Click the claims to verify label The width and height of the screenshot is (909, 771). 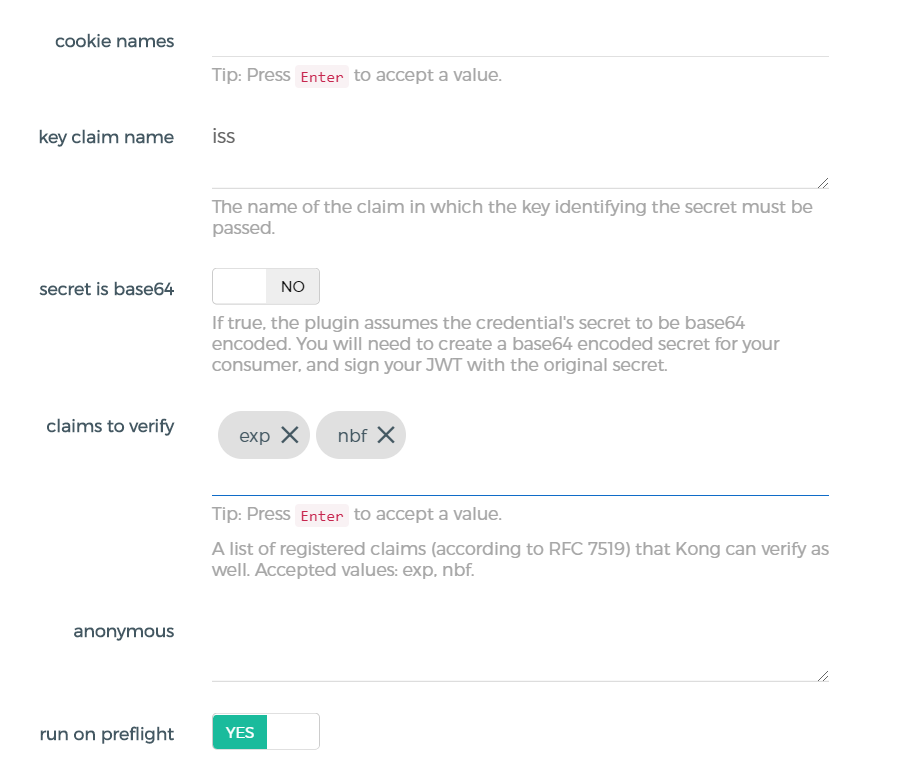coord(110,426)
